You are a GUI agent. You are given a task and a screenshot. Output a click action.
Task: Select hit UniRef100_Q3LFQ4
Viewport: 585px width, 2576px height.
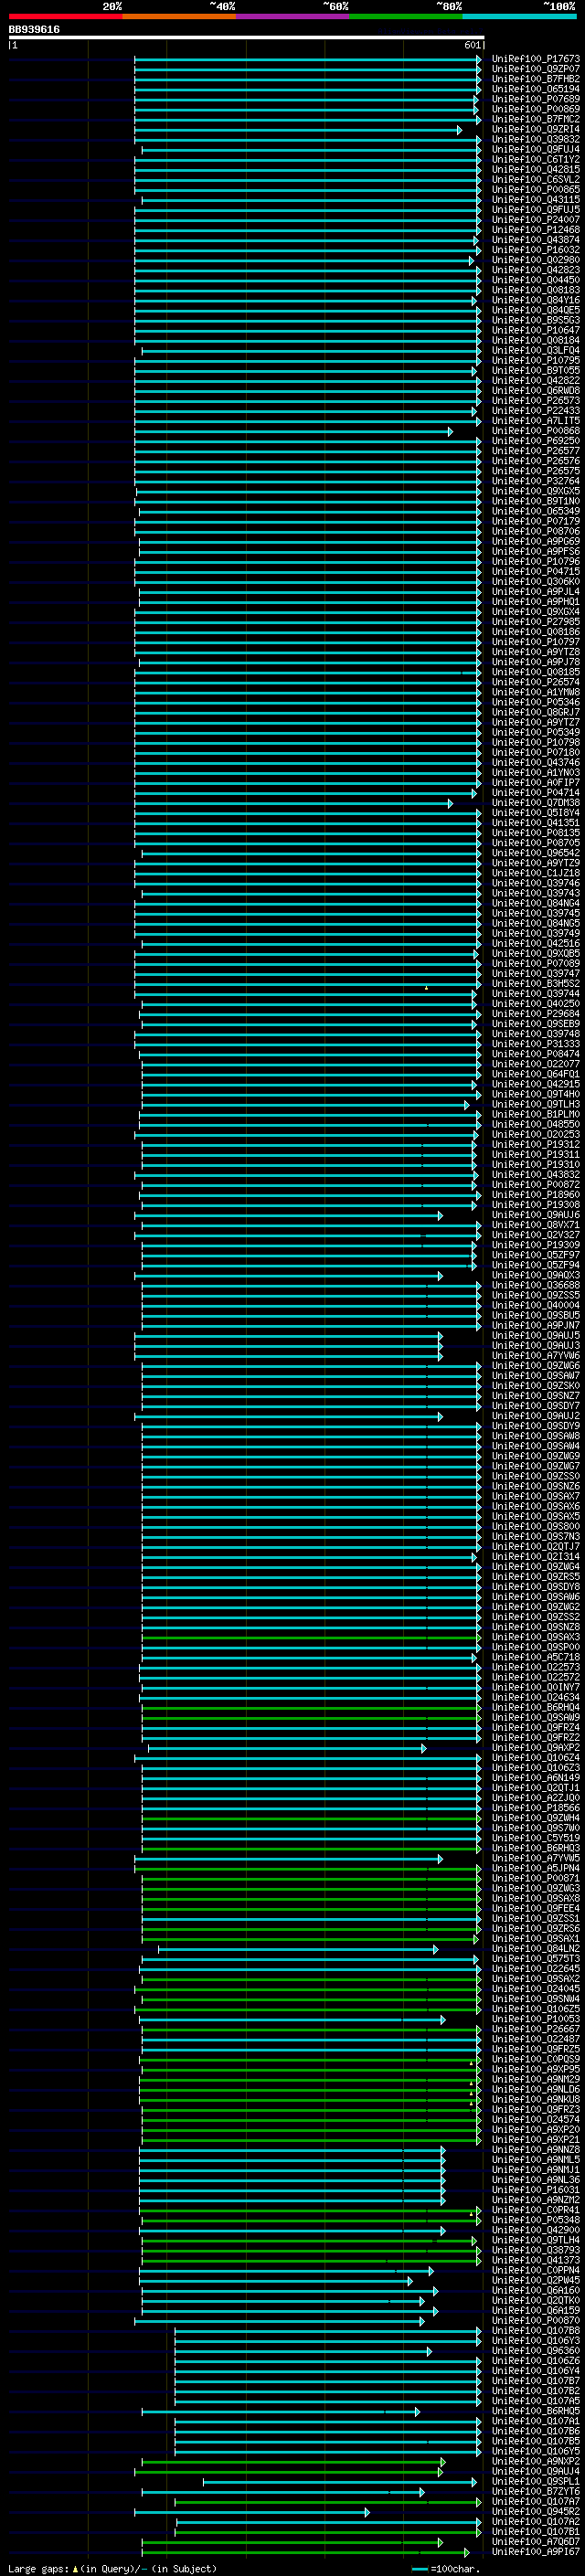point(536,350)
